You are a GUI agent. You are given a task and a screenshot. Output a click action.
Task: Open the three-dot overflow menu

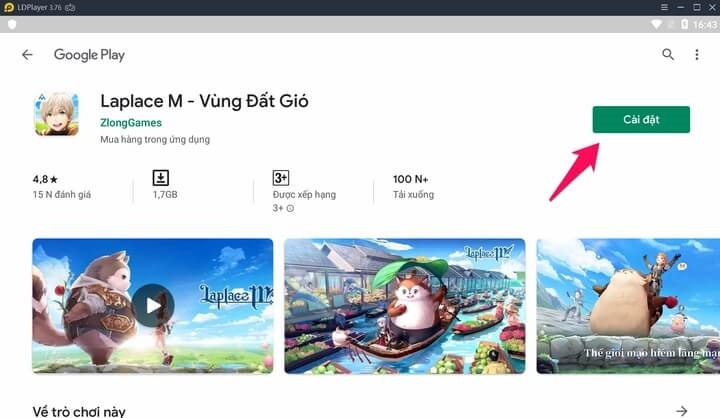(697, 55)
